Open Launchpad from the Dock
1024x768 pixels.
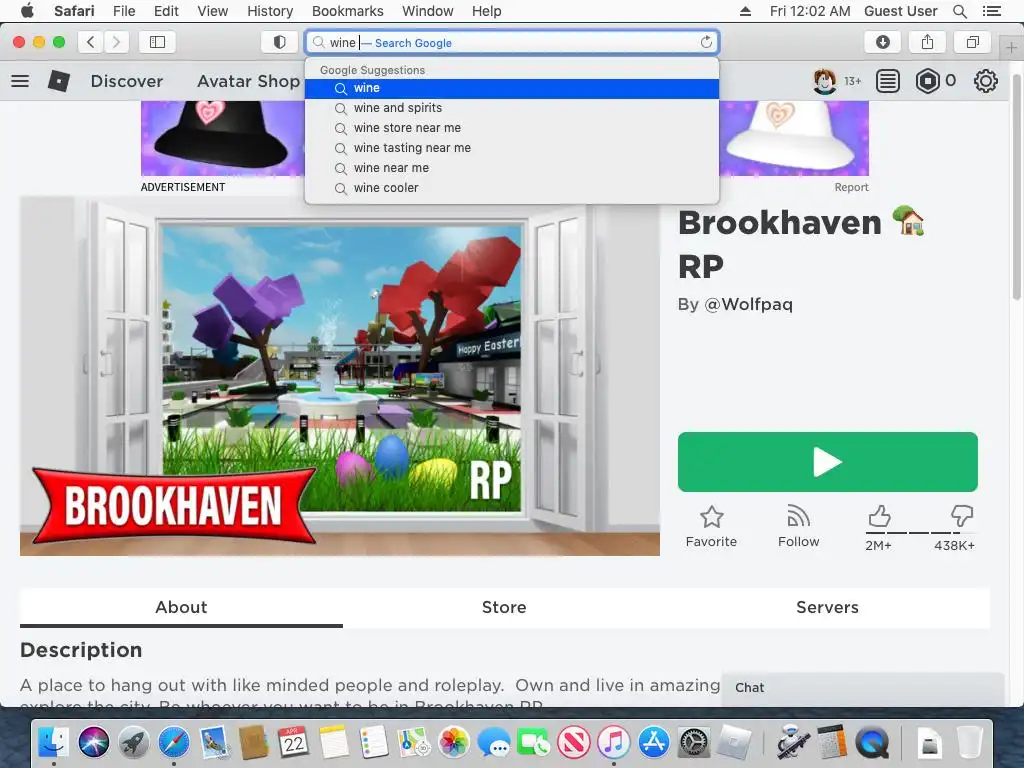click(x=134, y=742)
